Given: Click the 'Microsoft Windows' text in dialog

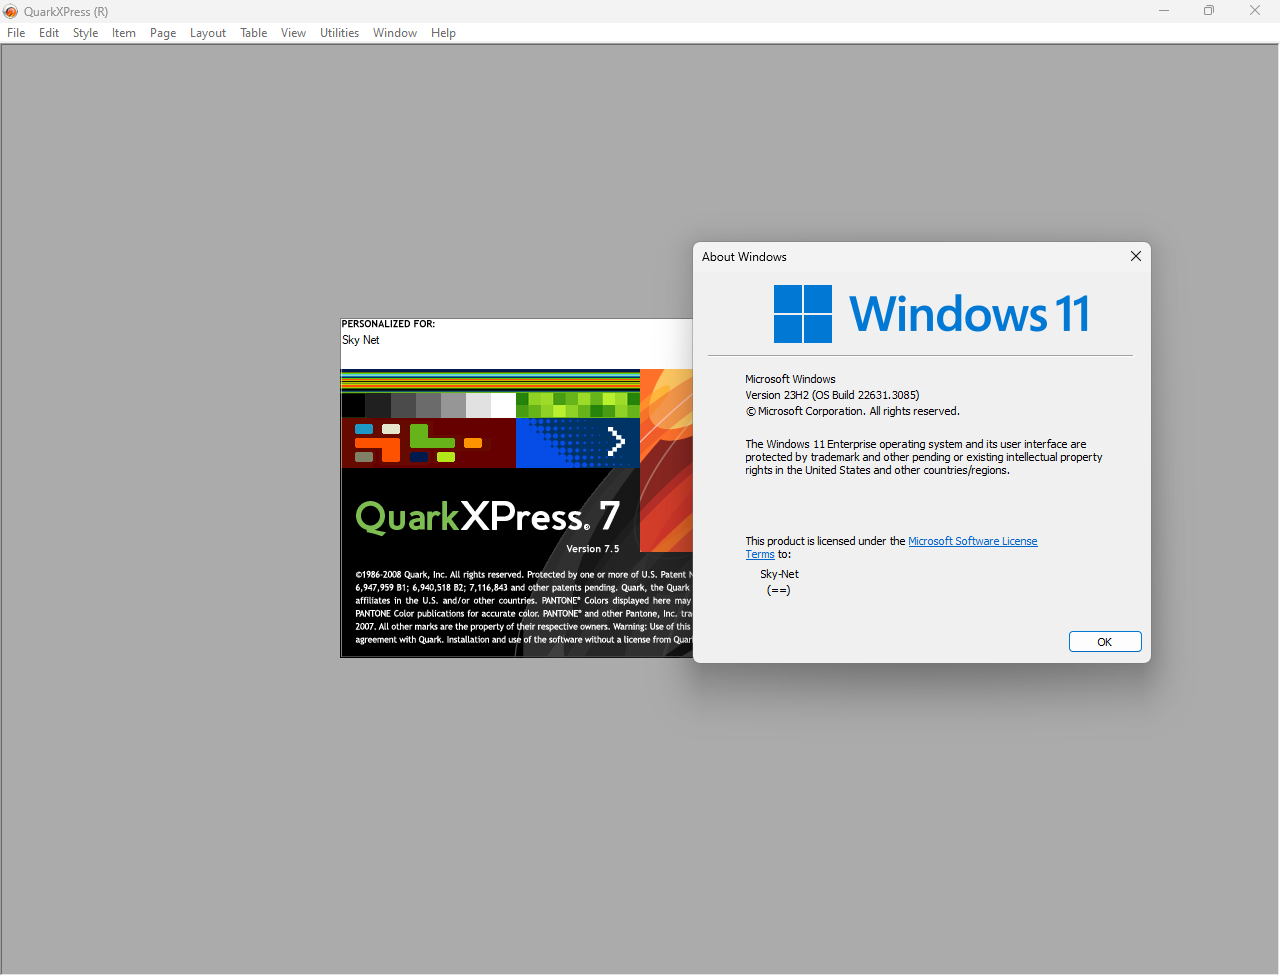Looking at the screenshot, I should point(790,379).
